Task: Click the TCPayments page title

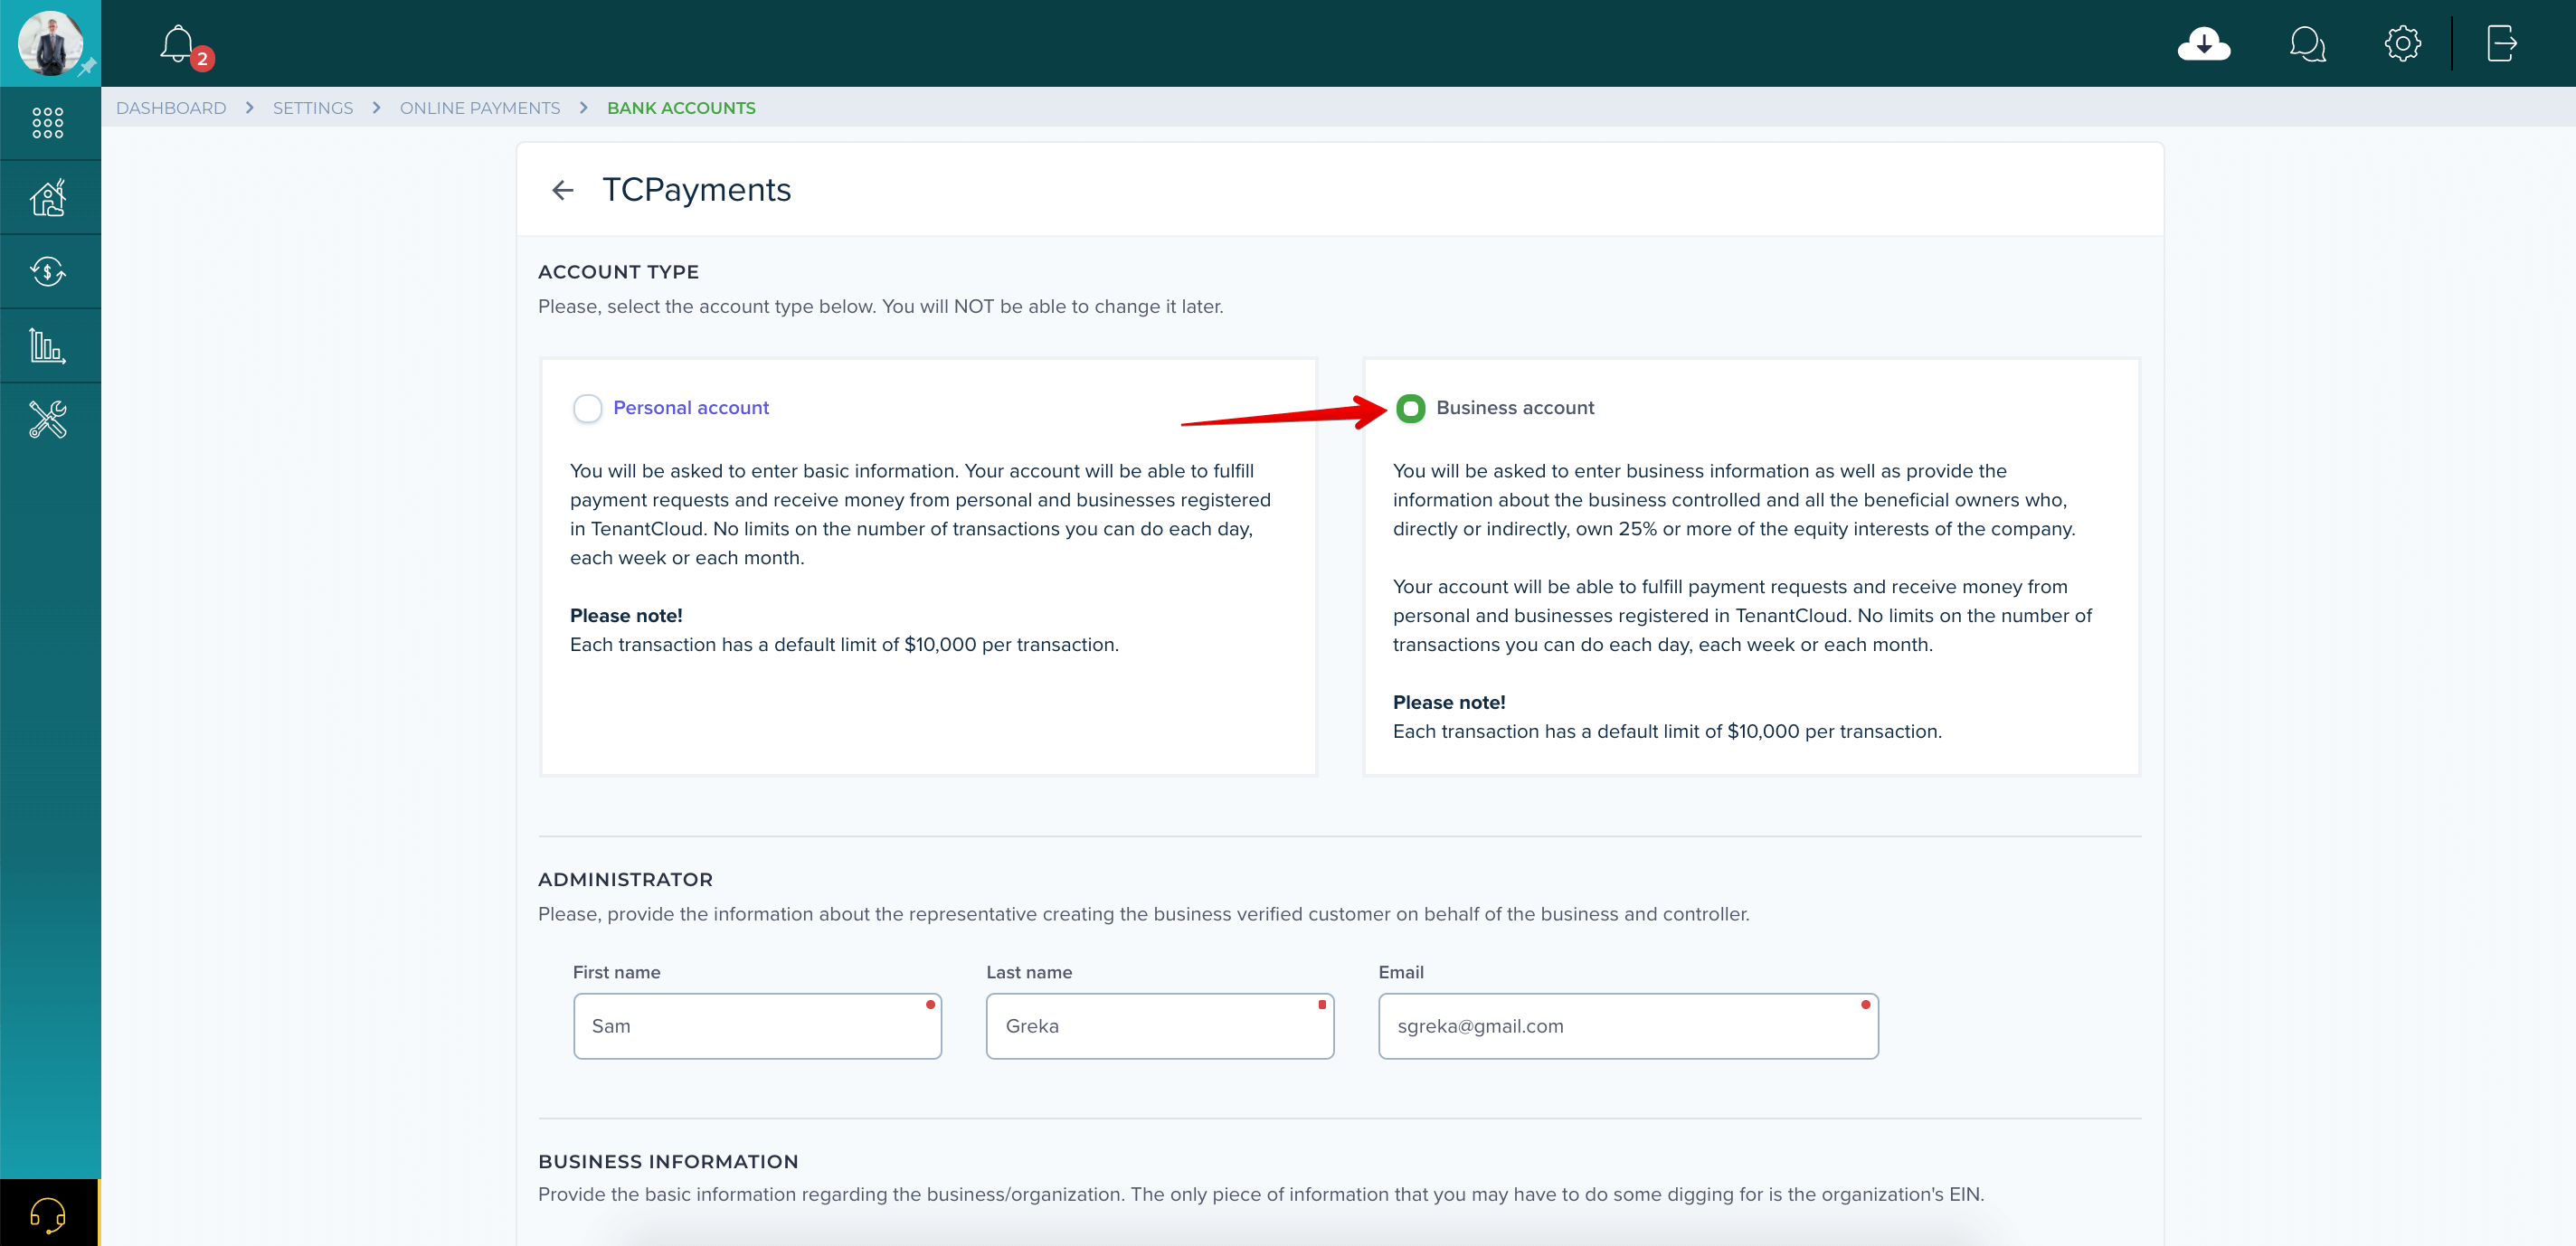Action: coord(697,190)
